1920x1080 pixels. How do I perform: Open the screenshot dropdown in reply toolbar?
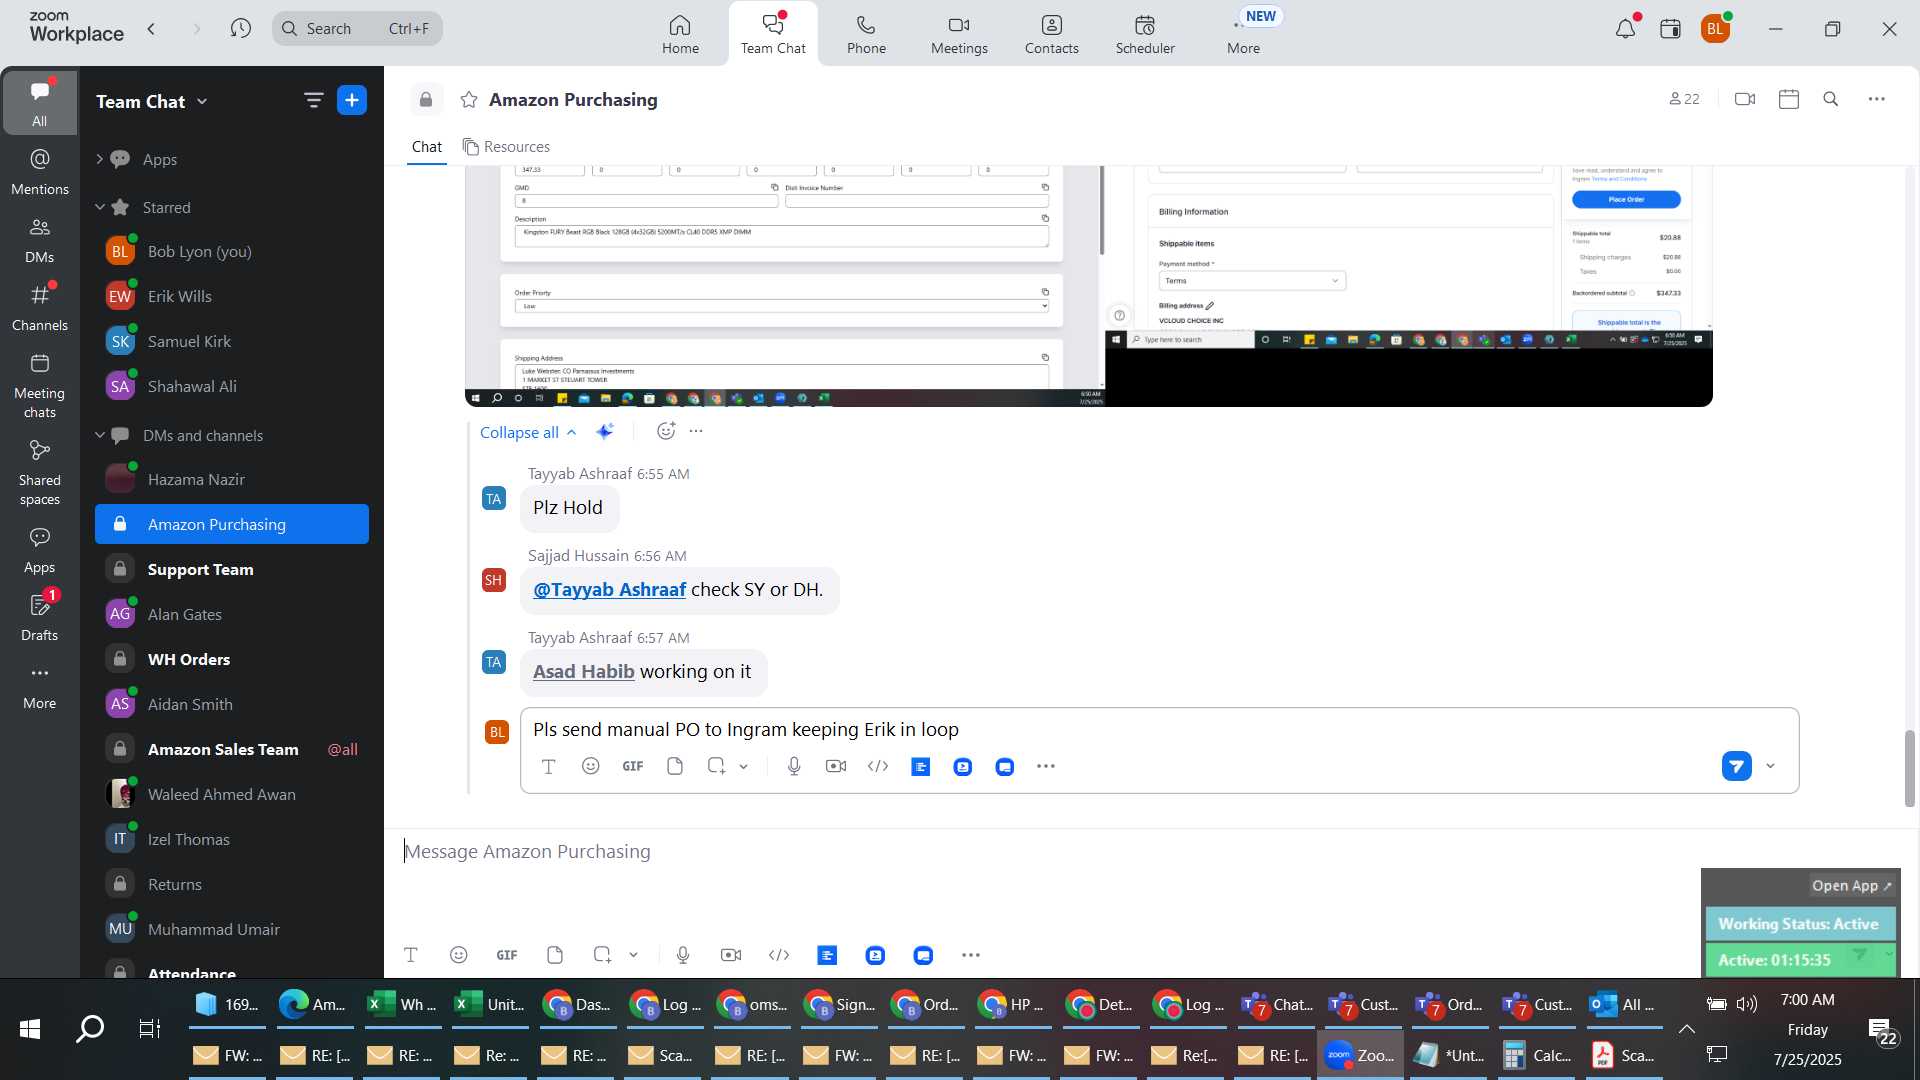[x=744, y=767]
